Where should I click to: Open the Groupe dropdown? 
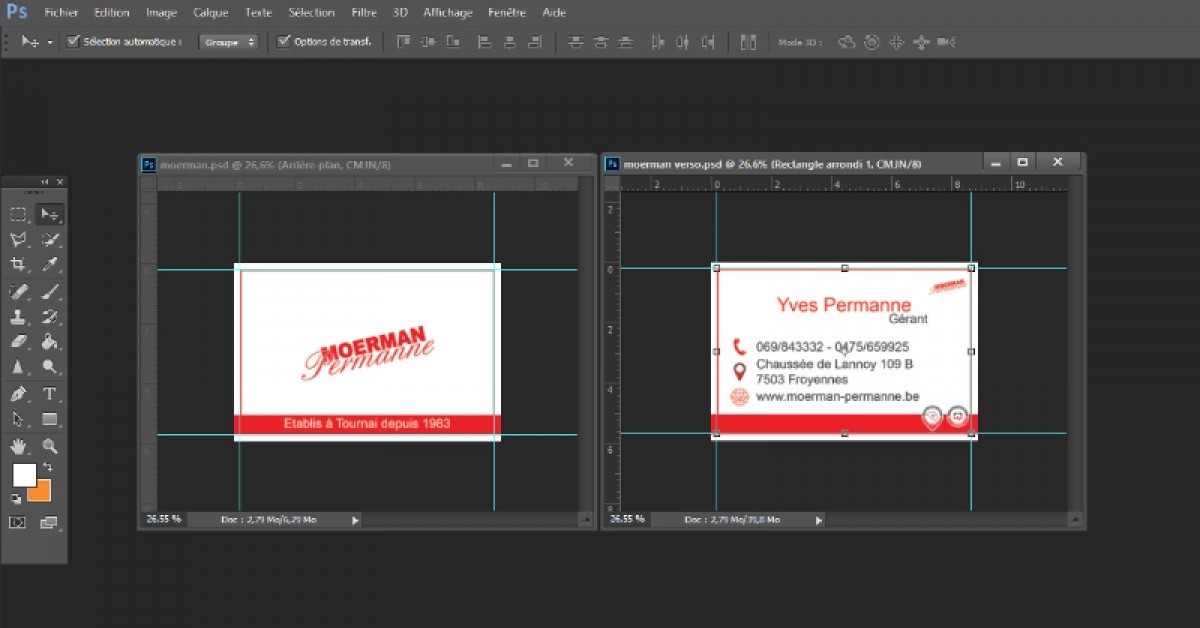pos(228,42)
